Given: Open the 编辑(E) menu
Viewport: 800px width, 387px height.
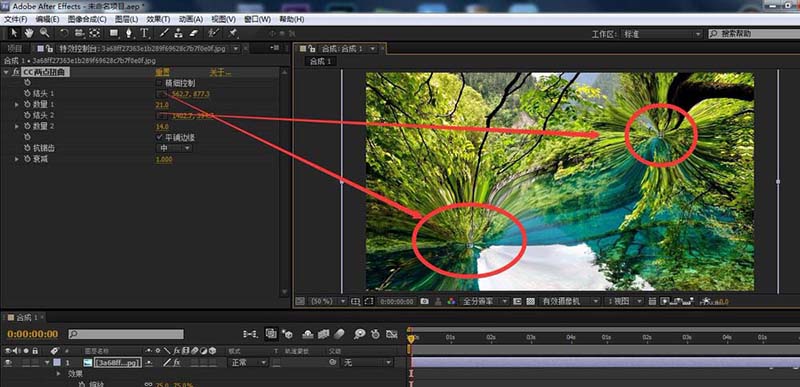Looking at the screenshot, I should coord(47,19).
